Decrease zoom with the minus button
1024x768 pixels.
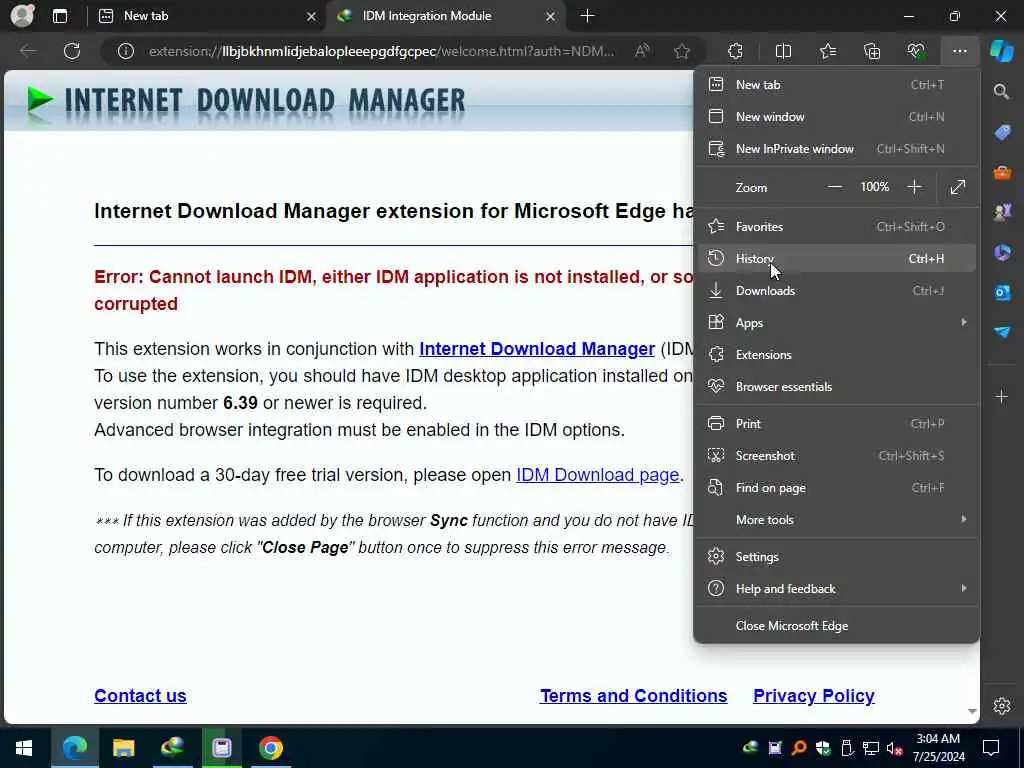[x=835, y=187]
